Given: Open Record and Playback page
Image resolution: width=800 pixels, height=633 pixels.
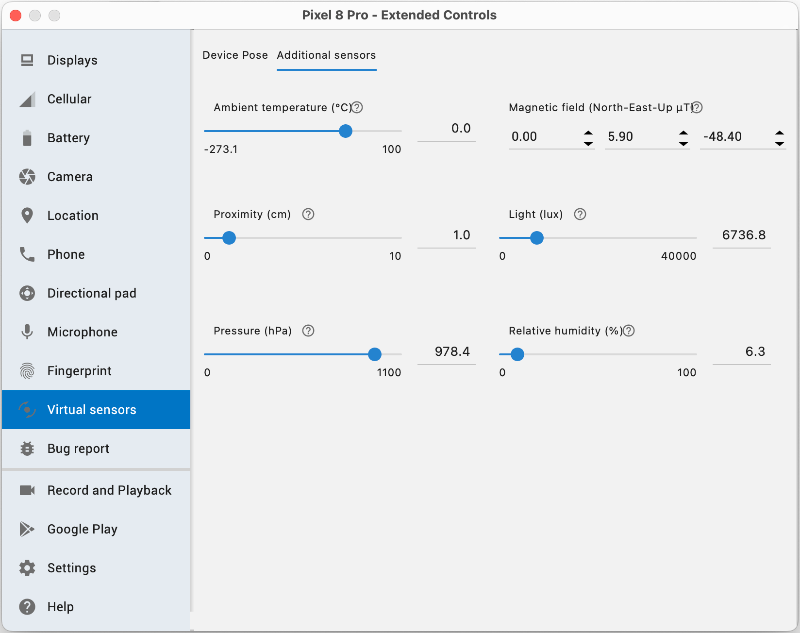Looking at the screenshot, I should (96, 490).
